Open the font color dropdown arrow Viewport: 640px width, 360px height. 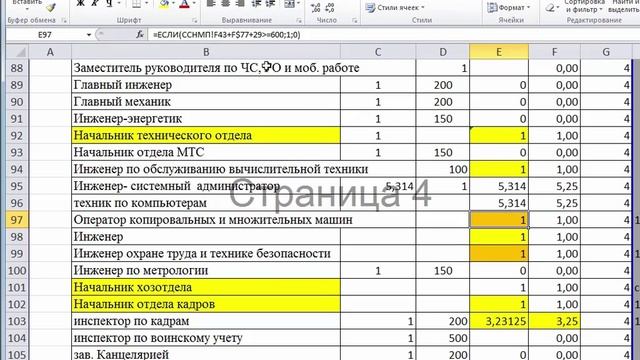(x=194, y=4)
